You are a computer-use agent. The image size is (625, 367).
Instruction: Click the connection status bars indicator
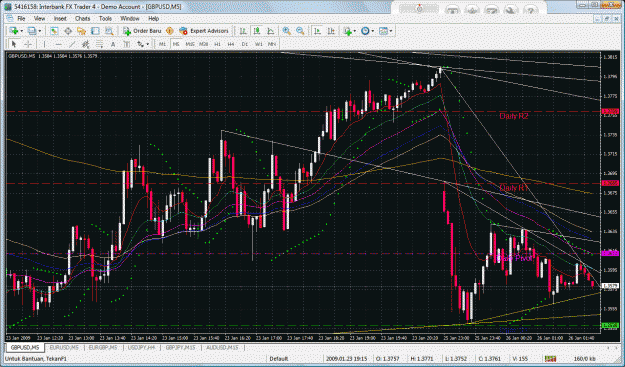click(x=550, y=359)
